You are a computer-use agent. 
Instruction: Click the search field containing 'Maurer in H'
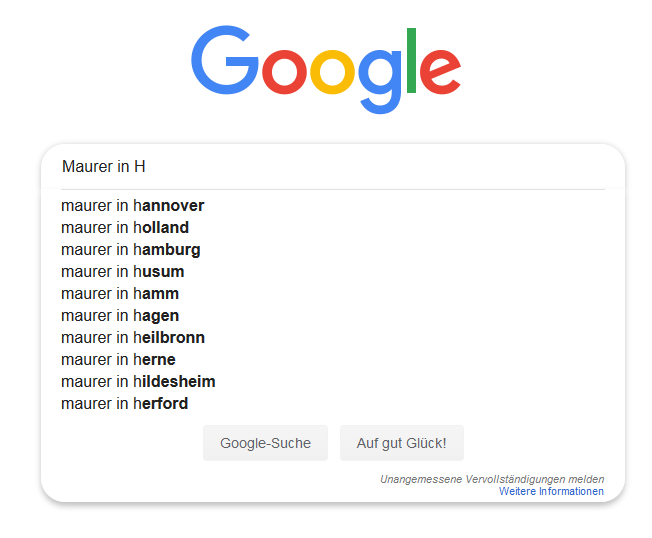tap(333, 167)
